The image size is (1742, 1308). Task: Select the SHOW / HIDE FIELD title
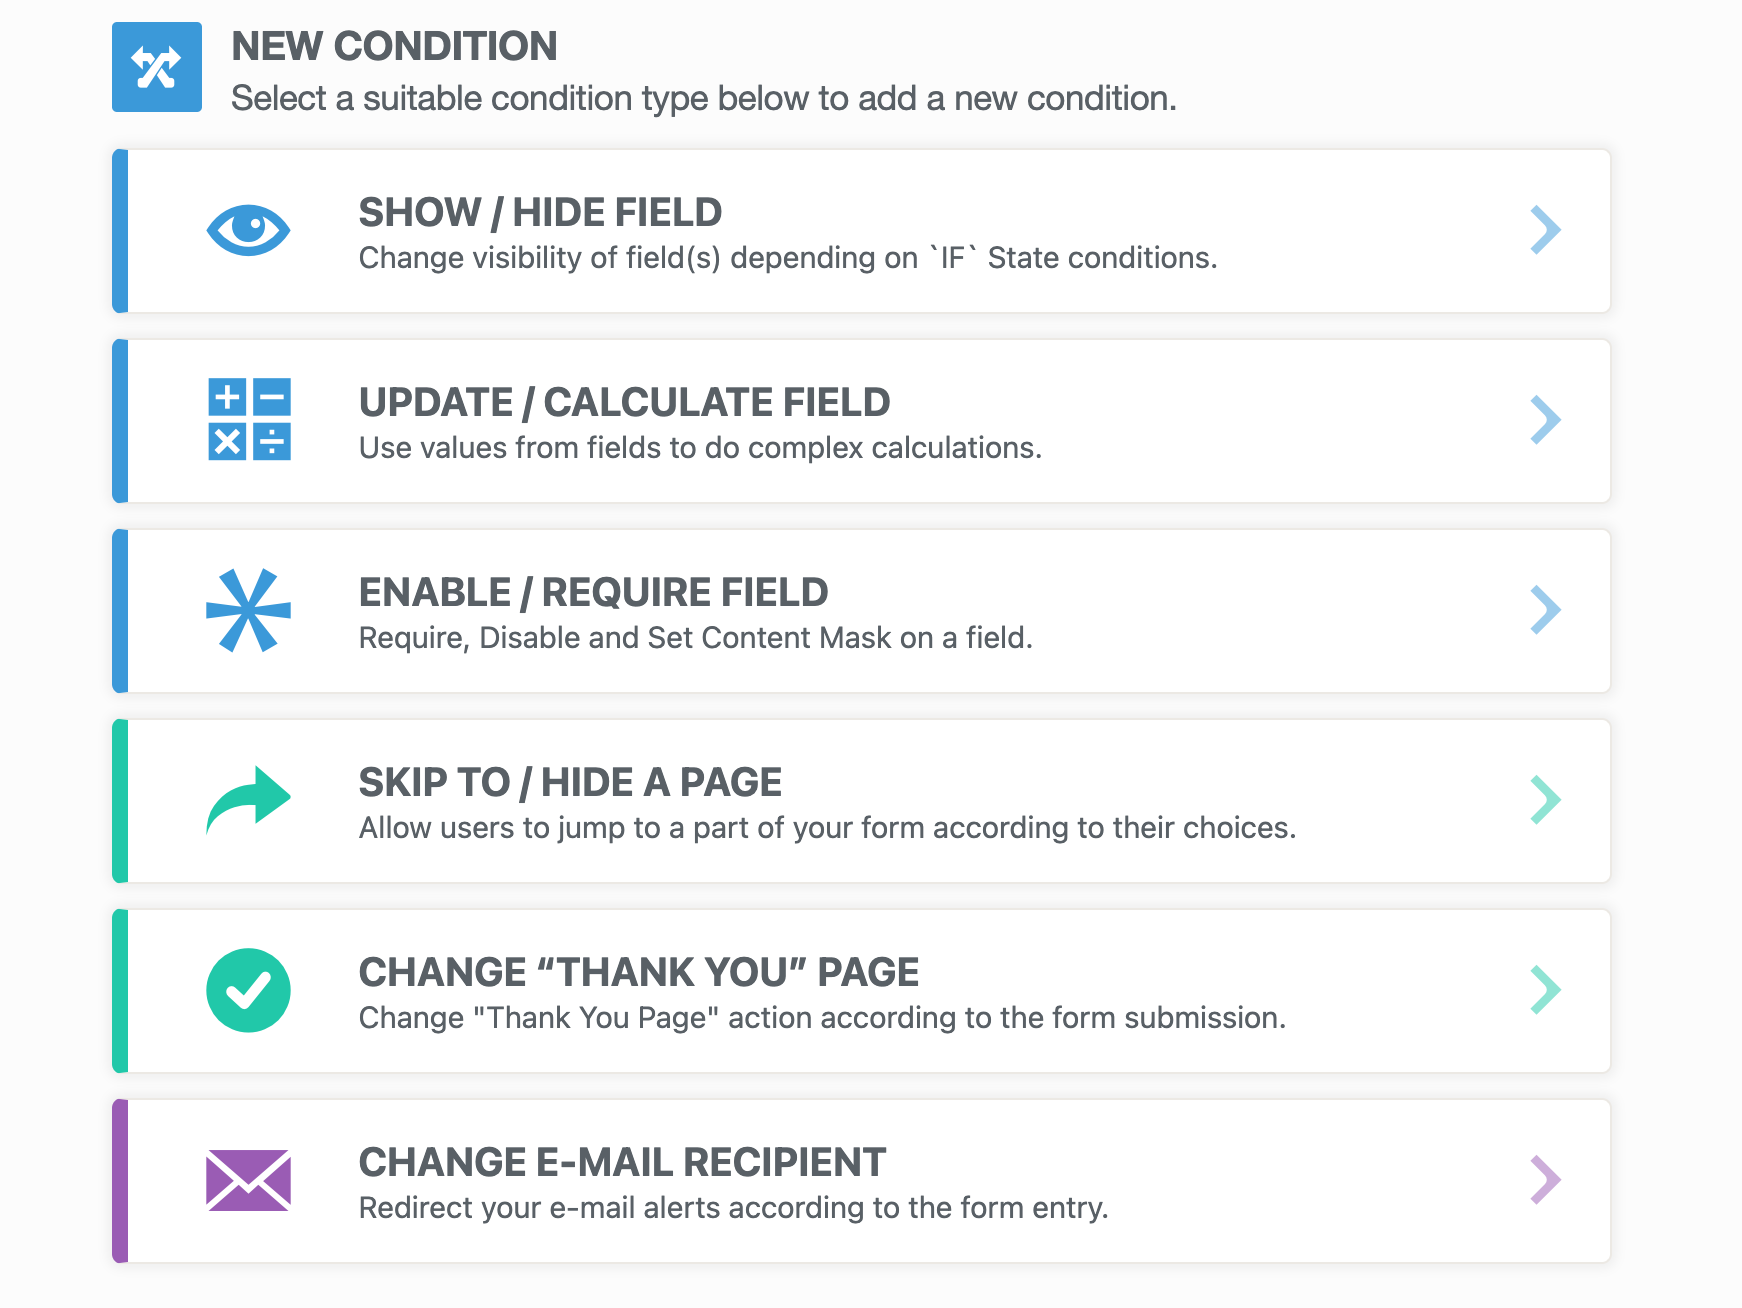[540, 212]
